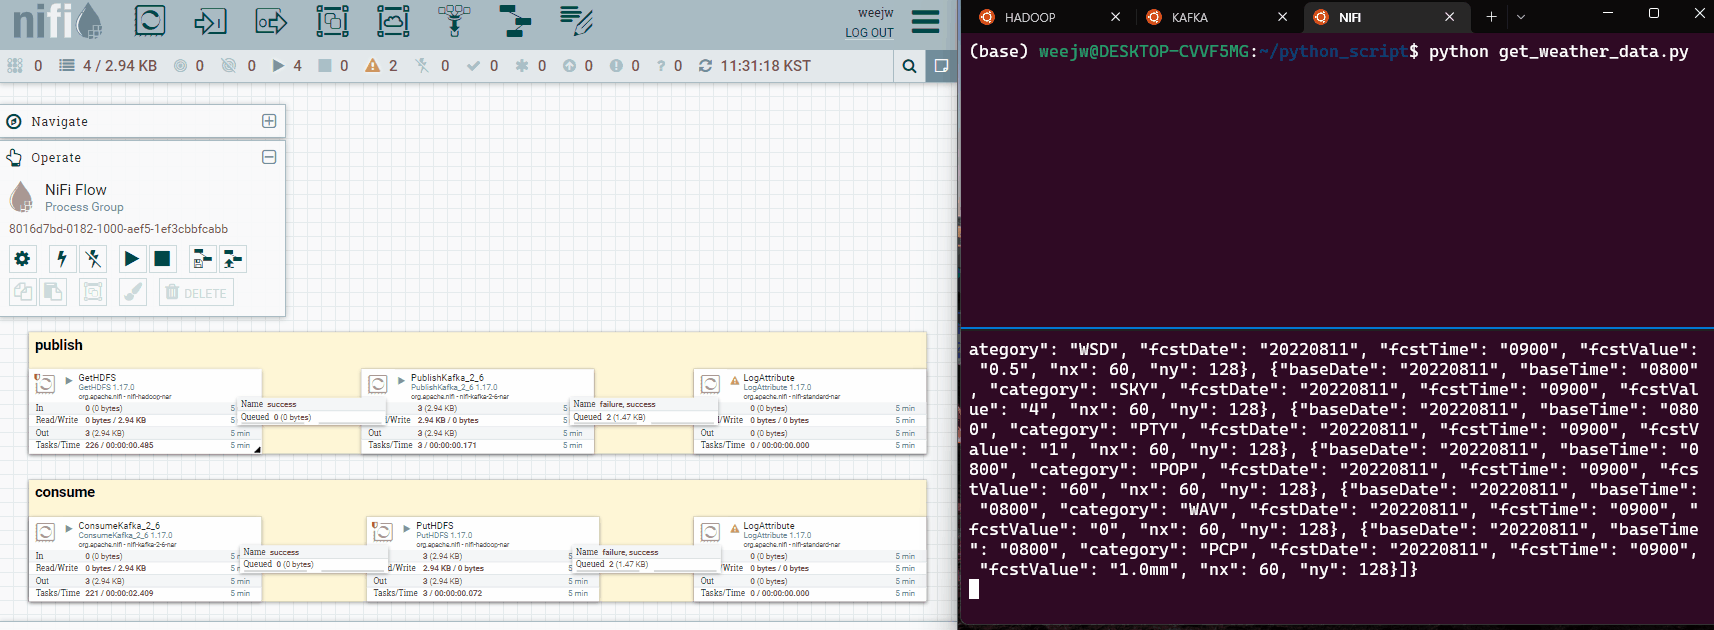Image resolution: width=1714 pixels, height=630 pixels.
Task: Open process group configuration gear icon
Action: pyautogui.click(x=23, y=259)
